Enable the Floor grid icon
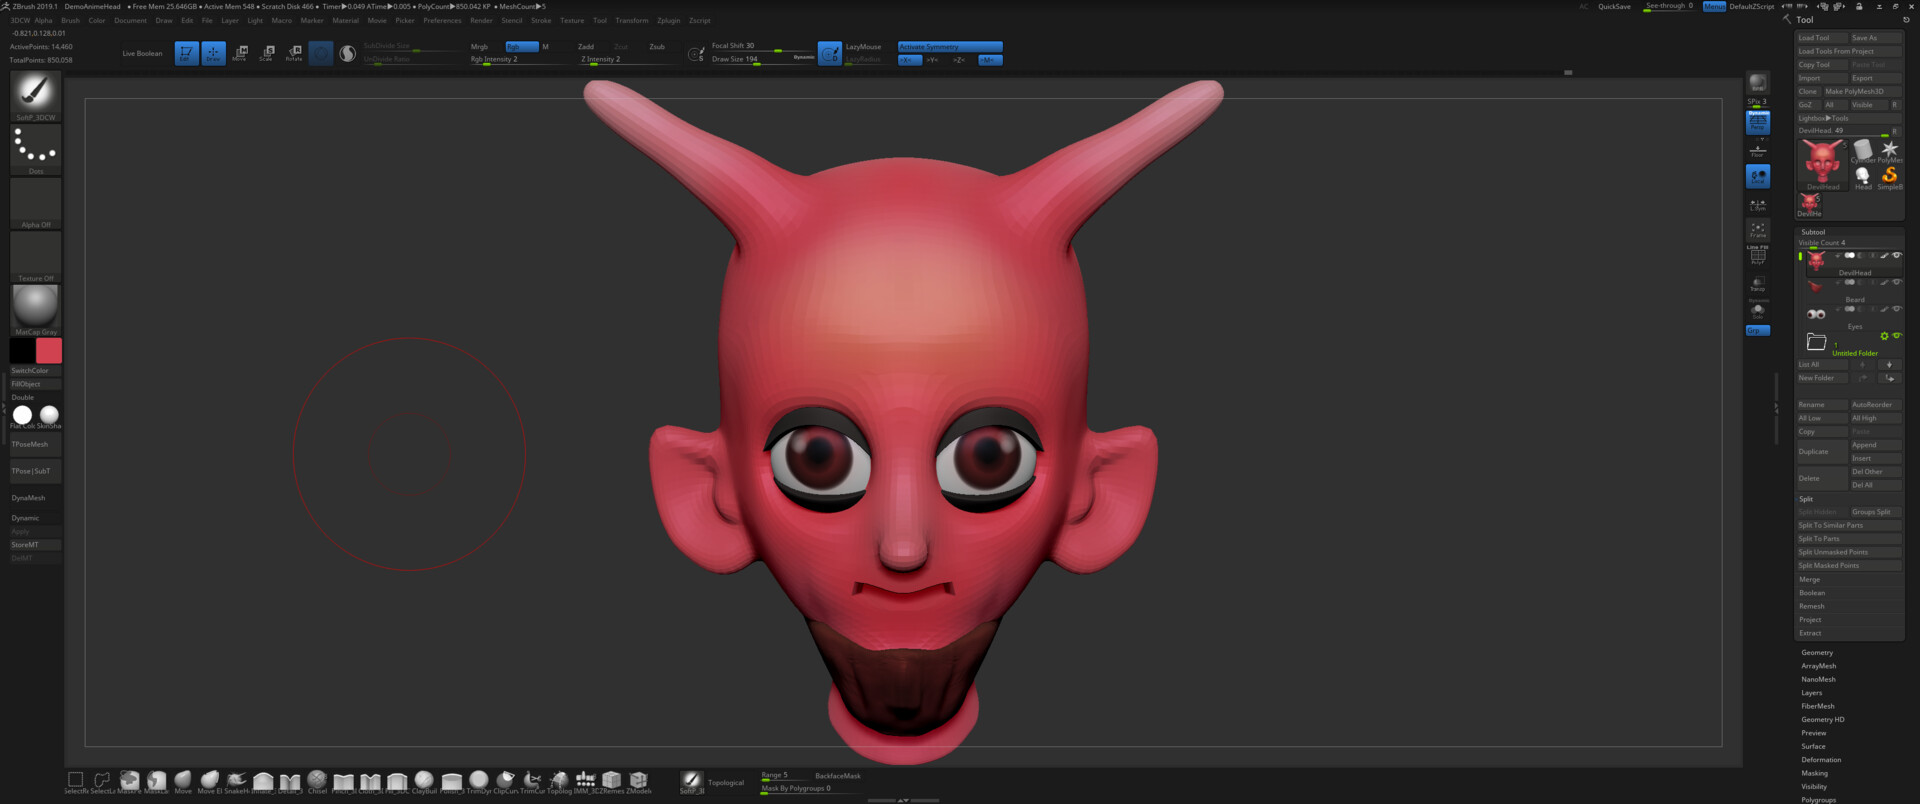This screenshot has width=1920, height=804. pyautogui.click(x=1758, y=151)
